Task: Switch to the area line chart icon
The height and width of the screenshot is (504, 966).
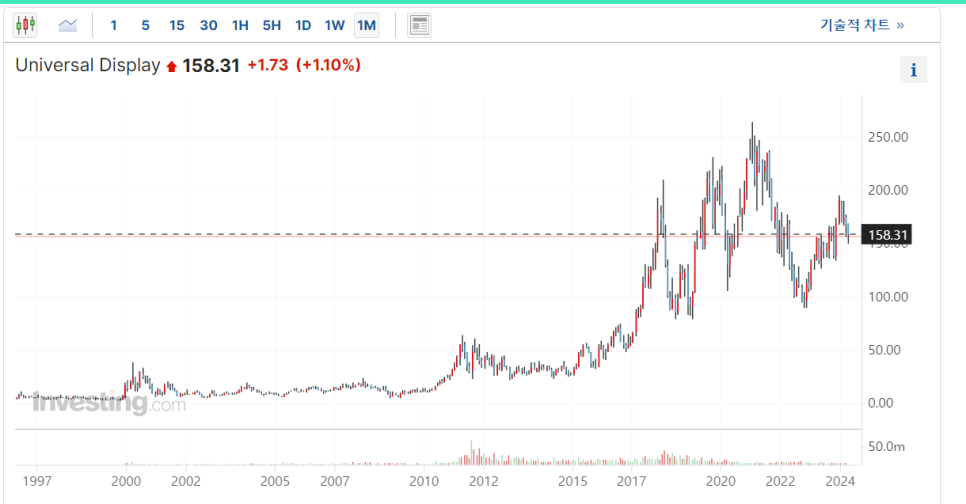Action: pyautogui.click(x=68, y=25)
